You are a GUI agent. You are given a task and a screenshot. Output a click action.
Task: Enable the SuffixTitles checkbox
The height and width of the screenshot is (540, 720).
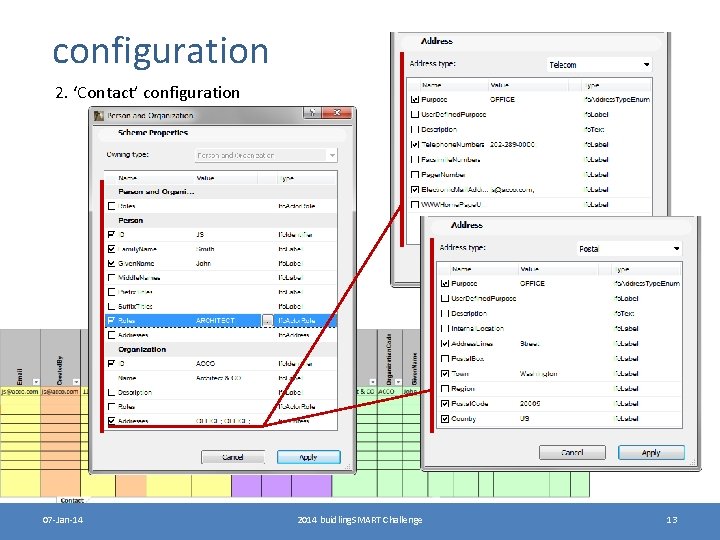[111, 306]
